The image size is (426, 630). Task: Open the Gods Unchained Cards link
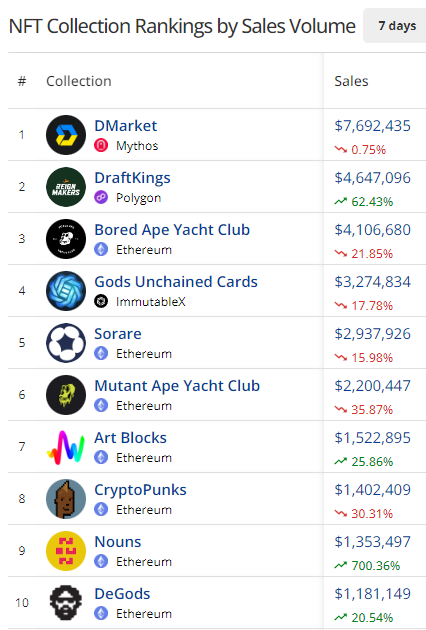coord(176,282)
